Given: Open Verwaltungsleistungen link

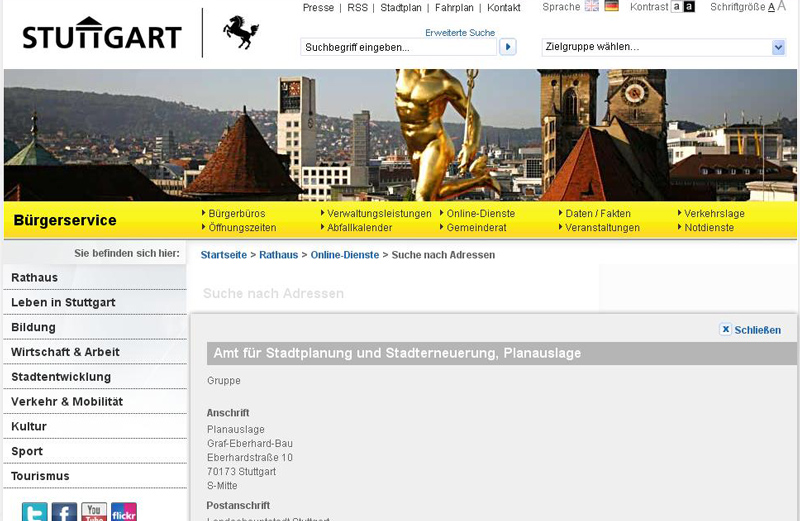Looking at the screenshot, I should [x=379, y=213].
